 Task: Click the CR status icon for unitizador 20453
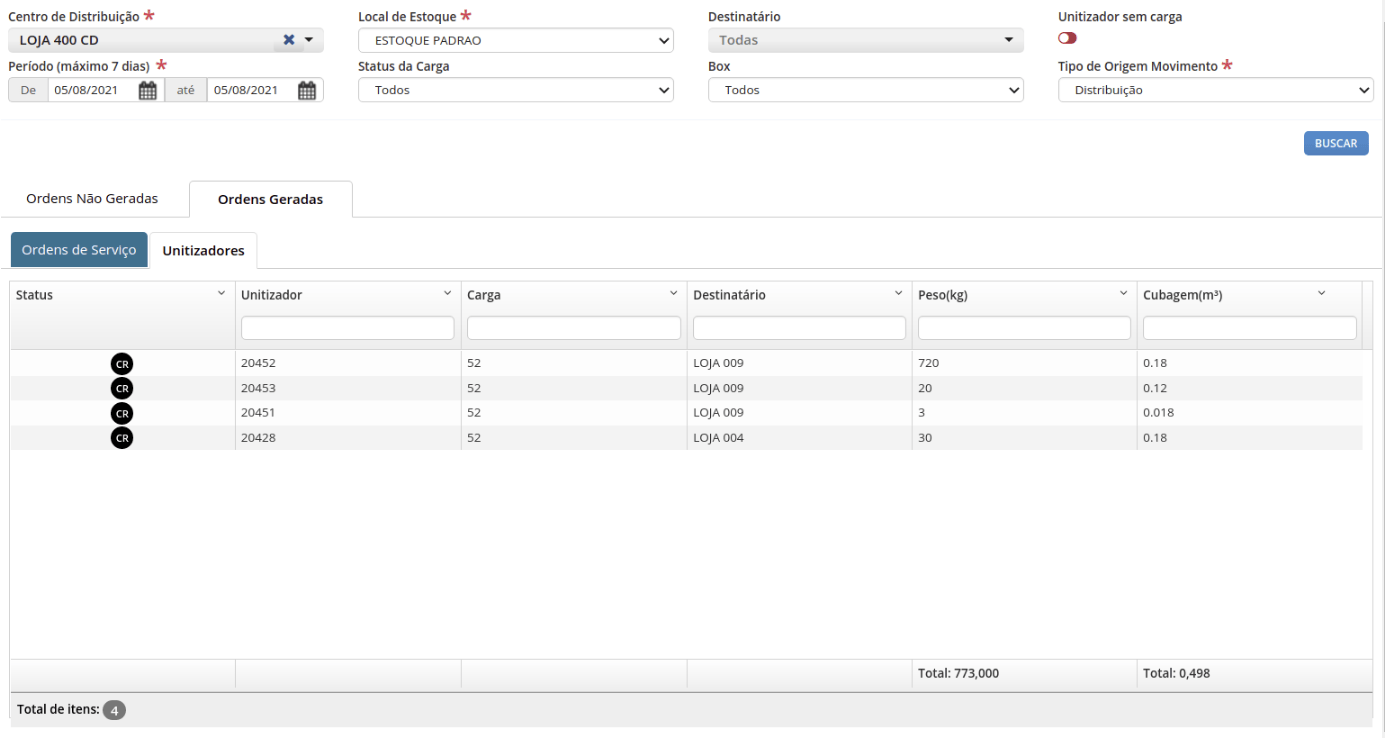pyautogui.click(x=122, y=388)
